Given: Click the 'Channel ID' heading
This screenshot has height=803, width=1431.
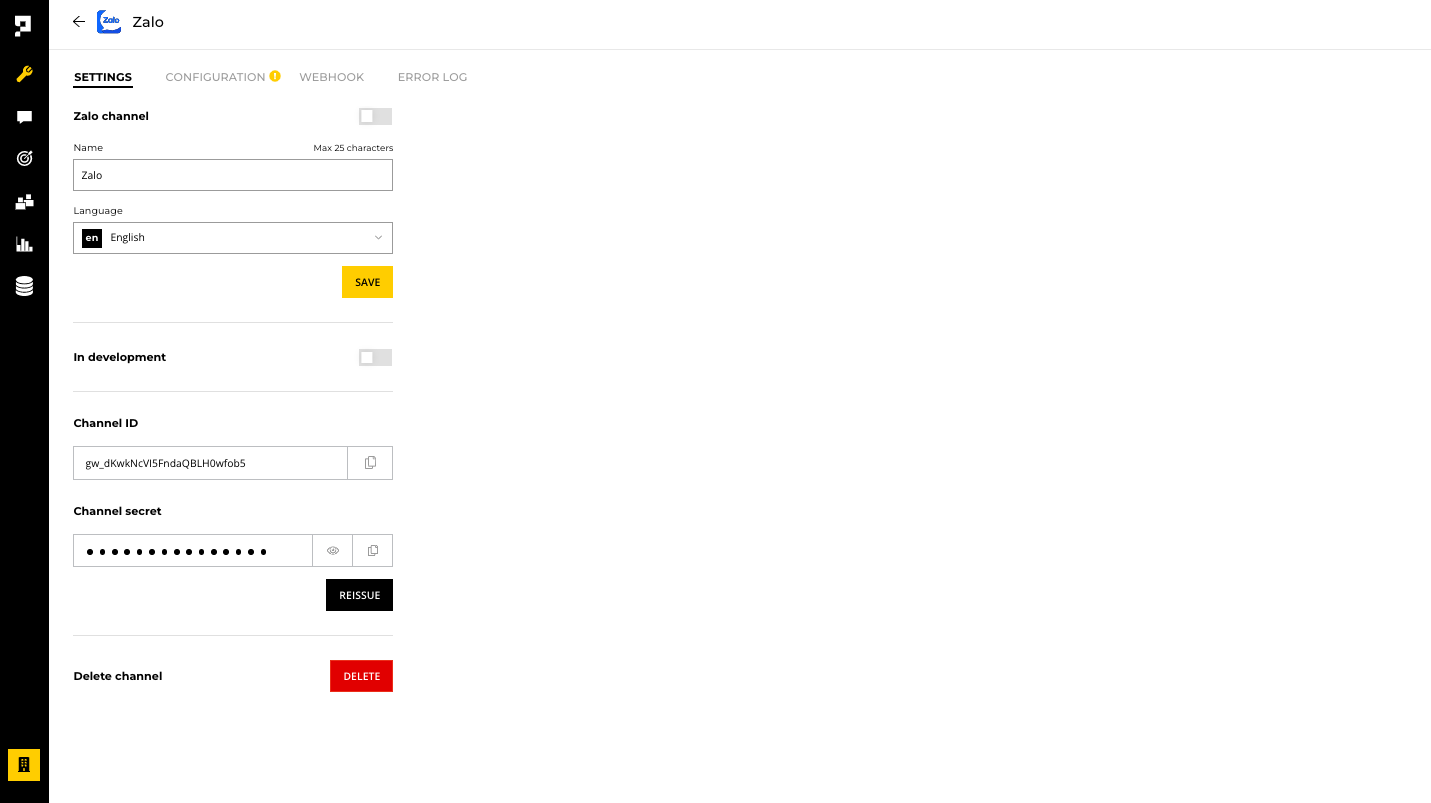Looking at the screenshot, I should pos(106,423).
